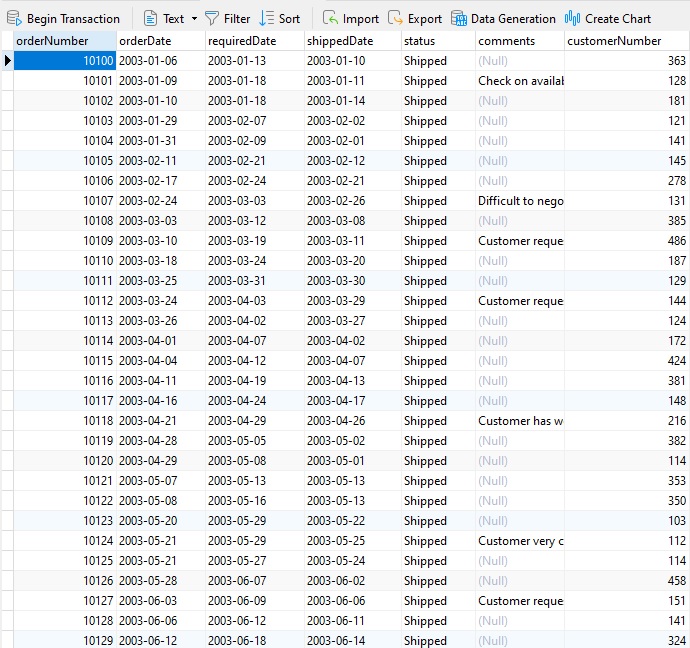Click the 'Customer very c' comment cell
Screen dimensions: 690x648
click(x=519, y=541)
